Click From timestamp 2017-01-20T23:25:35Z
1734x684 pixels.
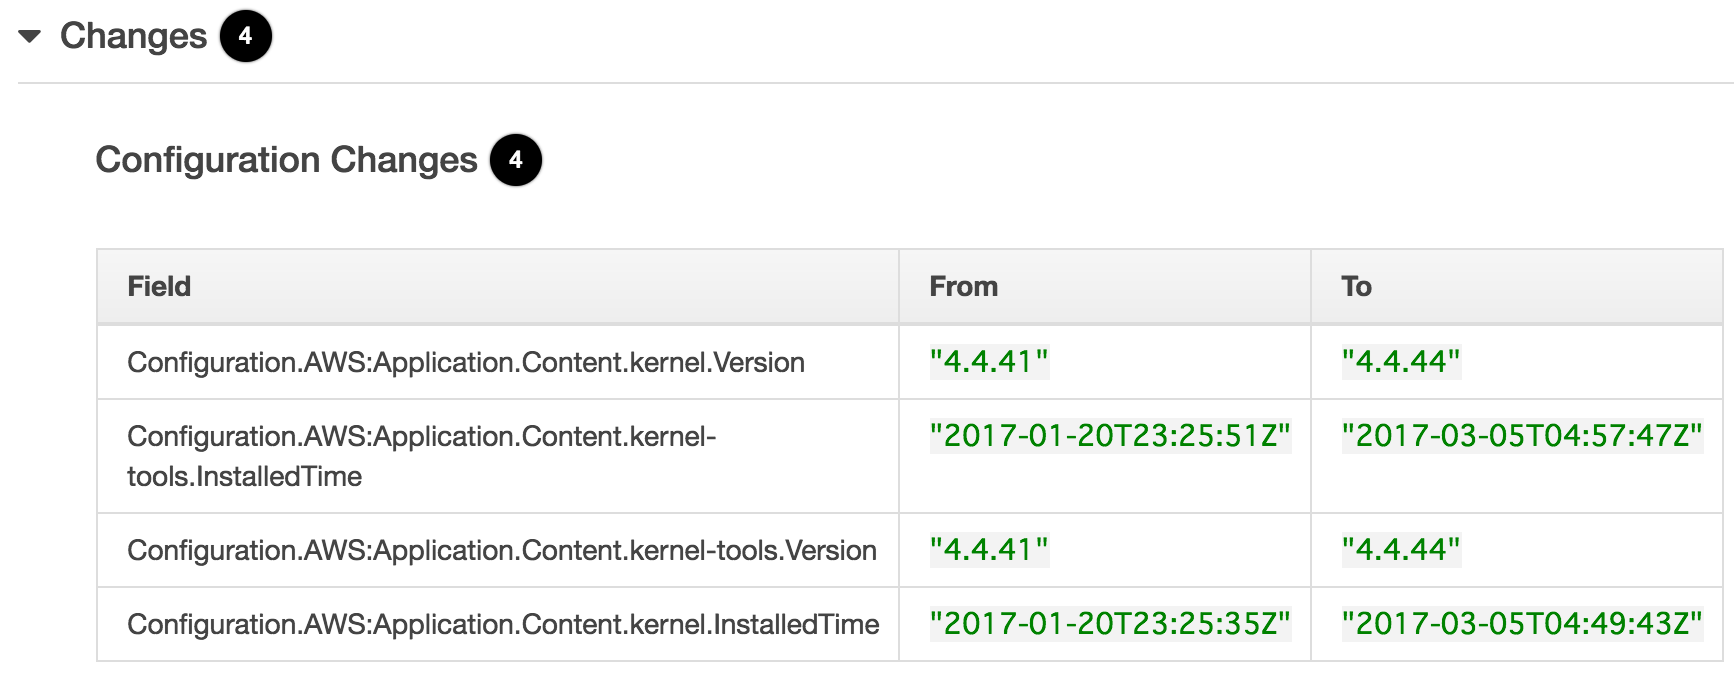tap(1110, 624)
